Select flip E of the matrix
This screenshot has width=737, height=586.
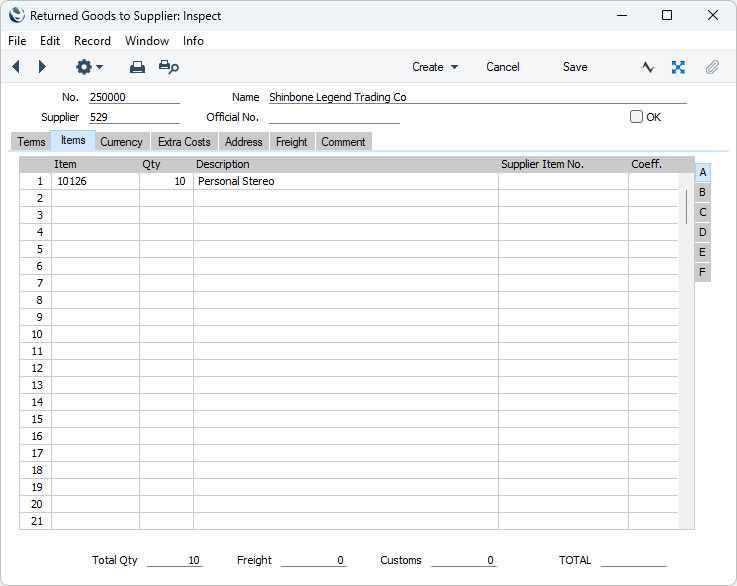coord(702,252)
